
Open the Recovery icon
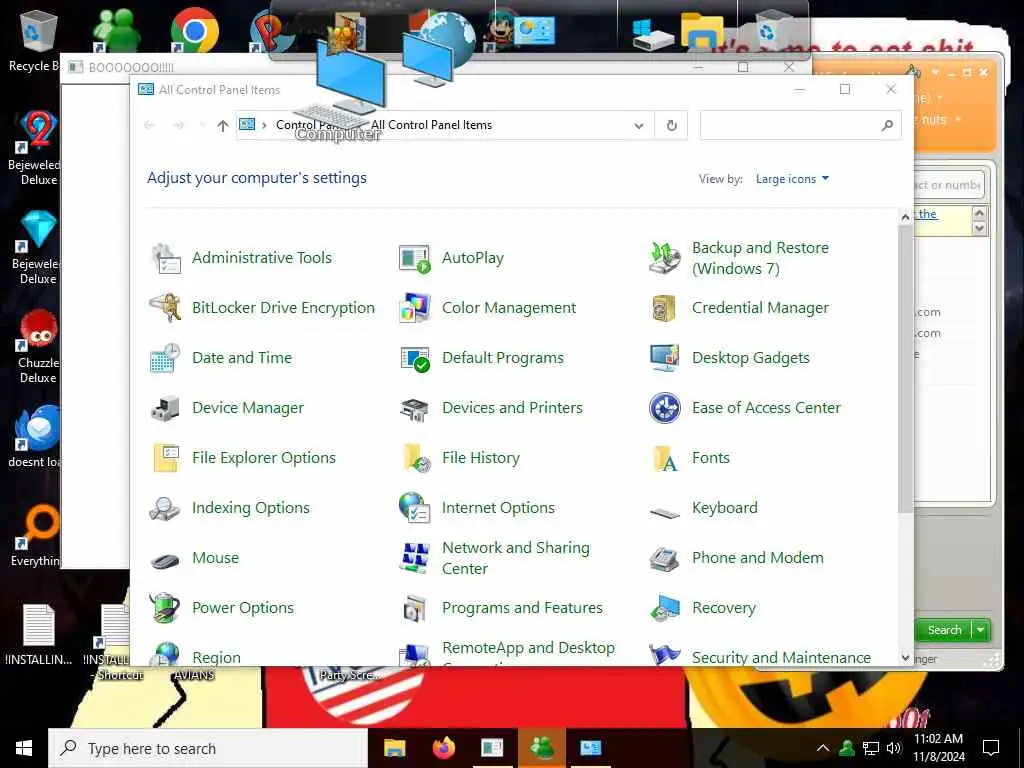(x=665, y=608)
